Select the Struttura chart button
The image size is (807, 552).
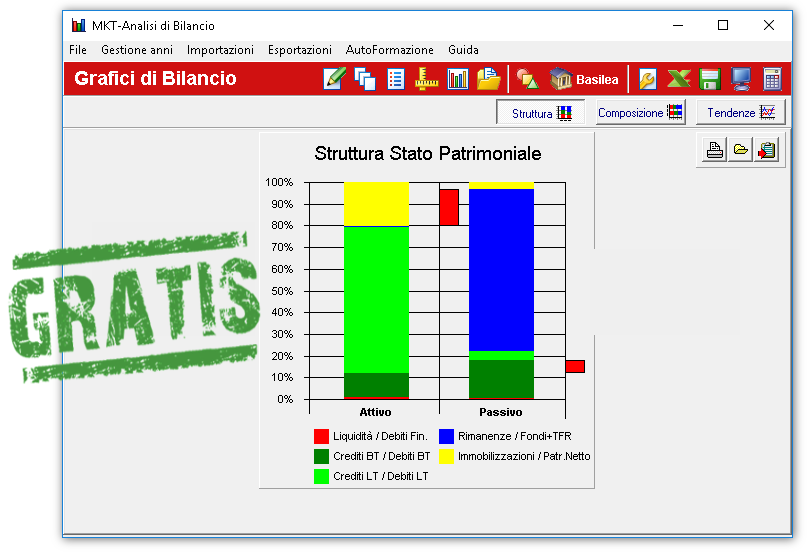(541, 113)
